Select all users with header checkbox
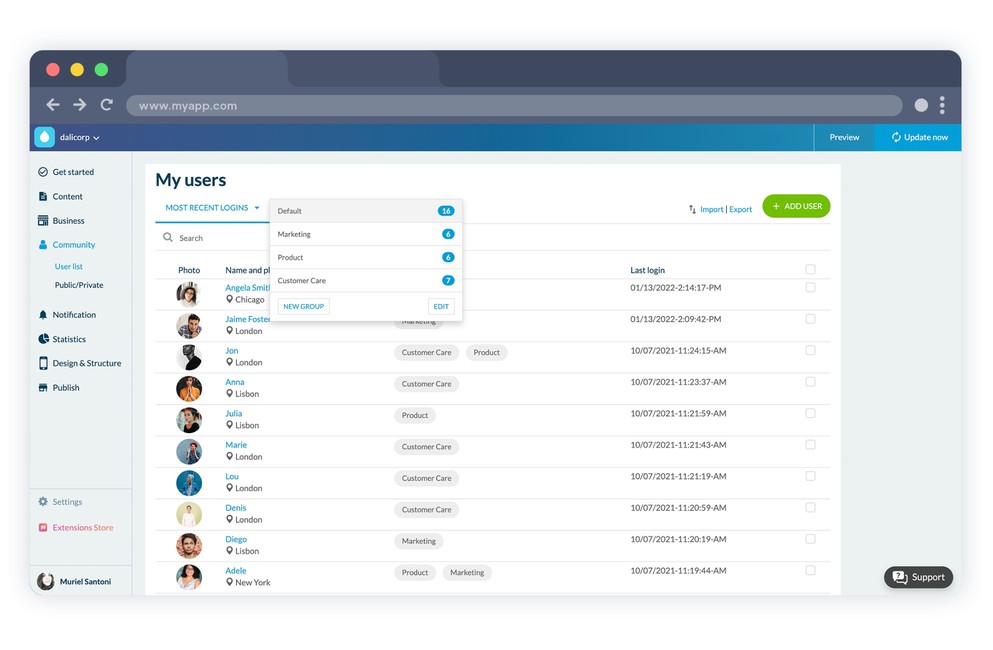This screenshot has height=650, width=993. (810, 269)
